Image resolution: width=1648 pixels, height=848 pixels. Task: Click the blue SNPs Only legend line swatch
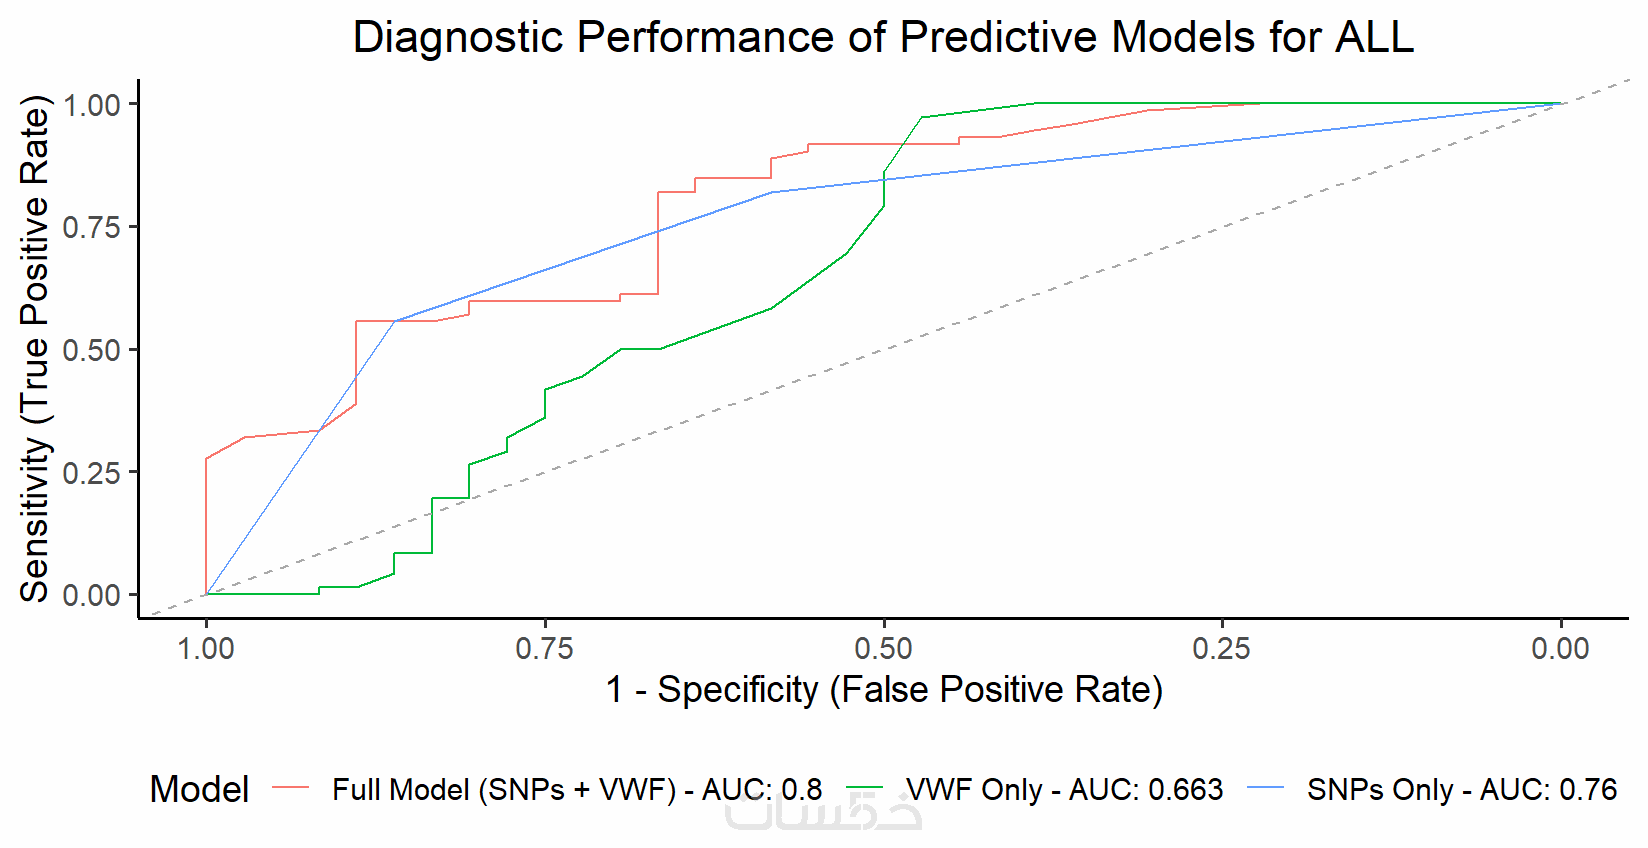point(1266,789)
